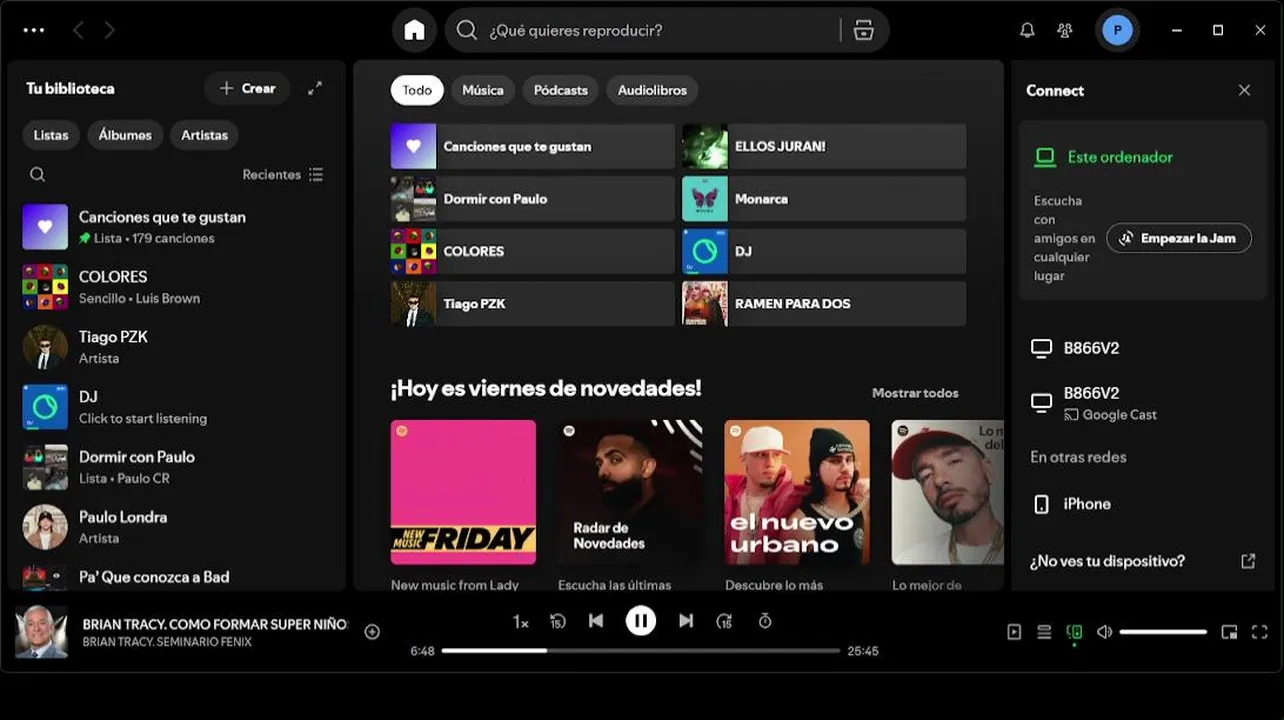This screenshot has height=720, width=1284.
Task: Click Empezar la Jam button
Action: coord(1179,238)
